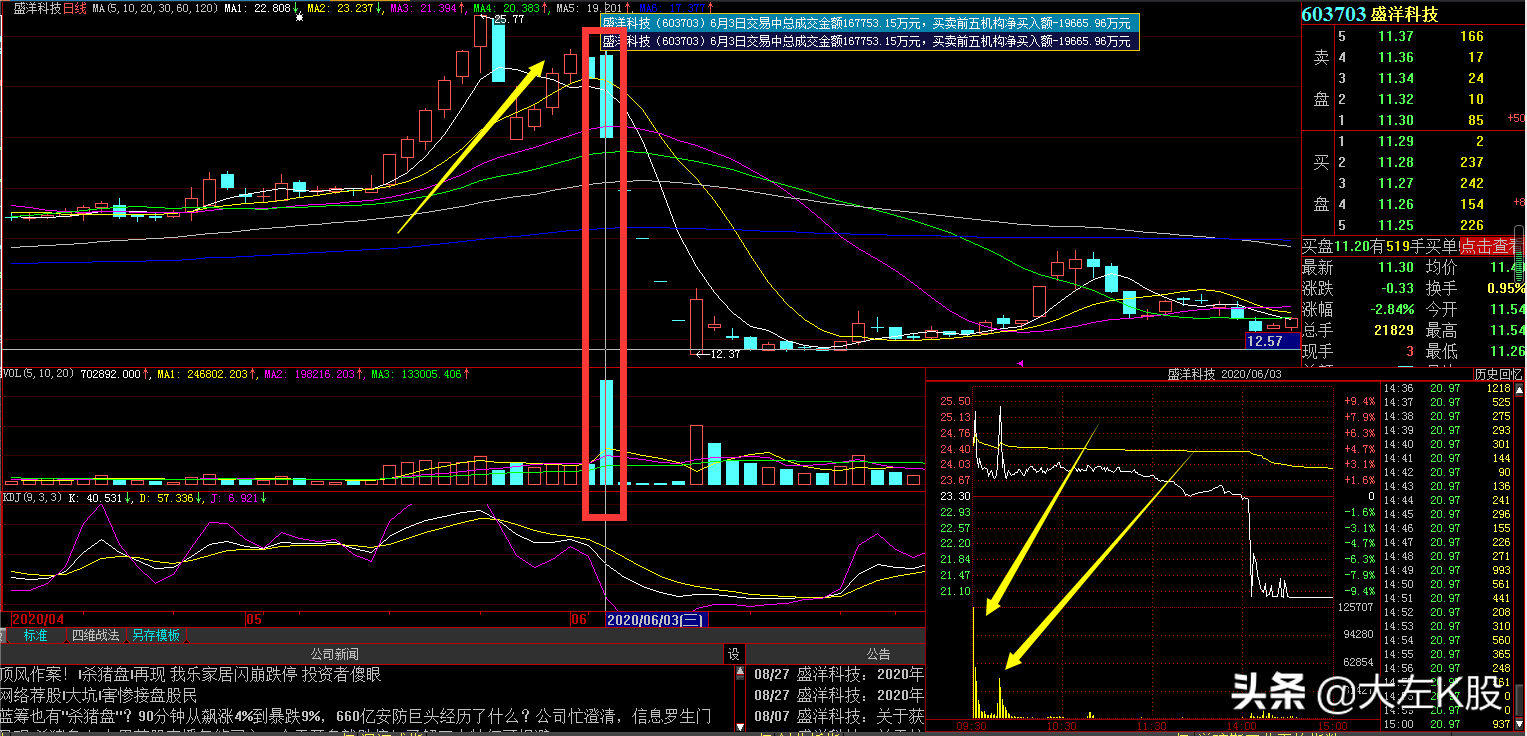Click 点击查看 red button in the order panel

tap(1485, 246)
